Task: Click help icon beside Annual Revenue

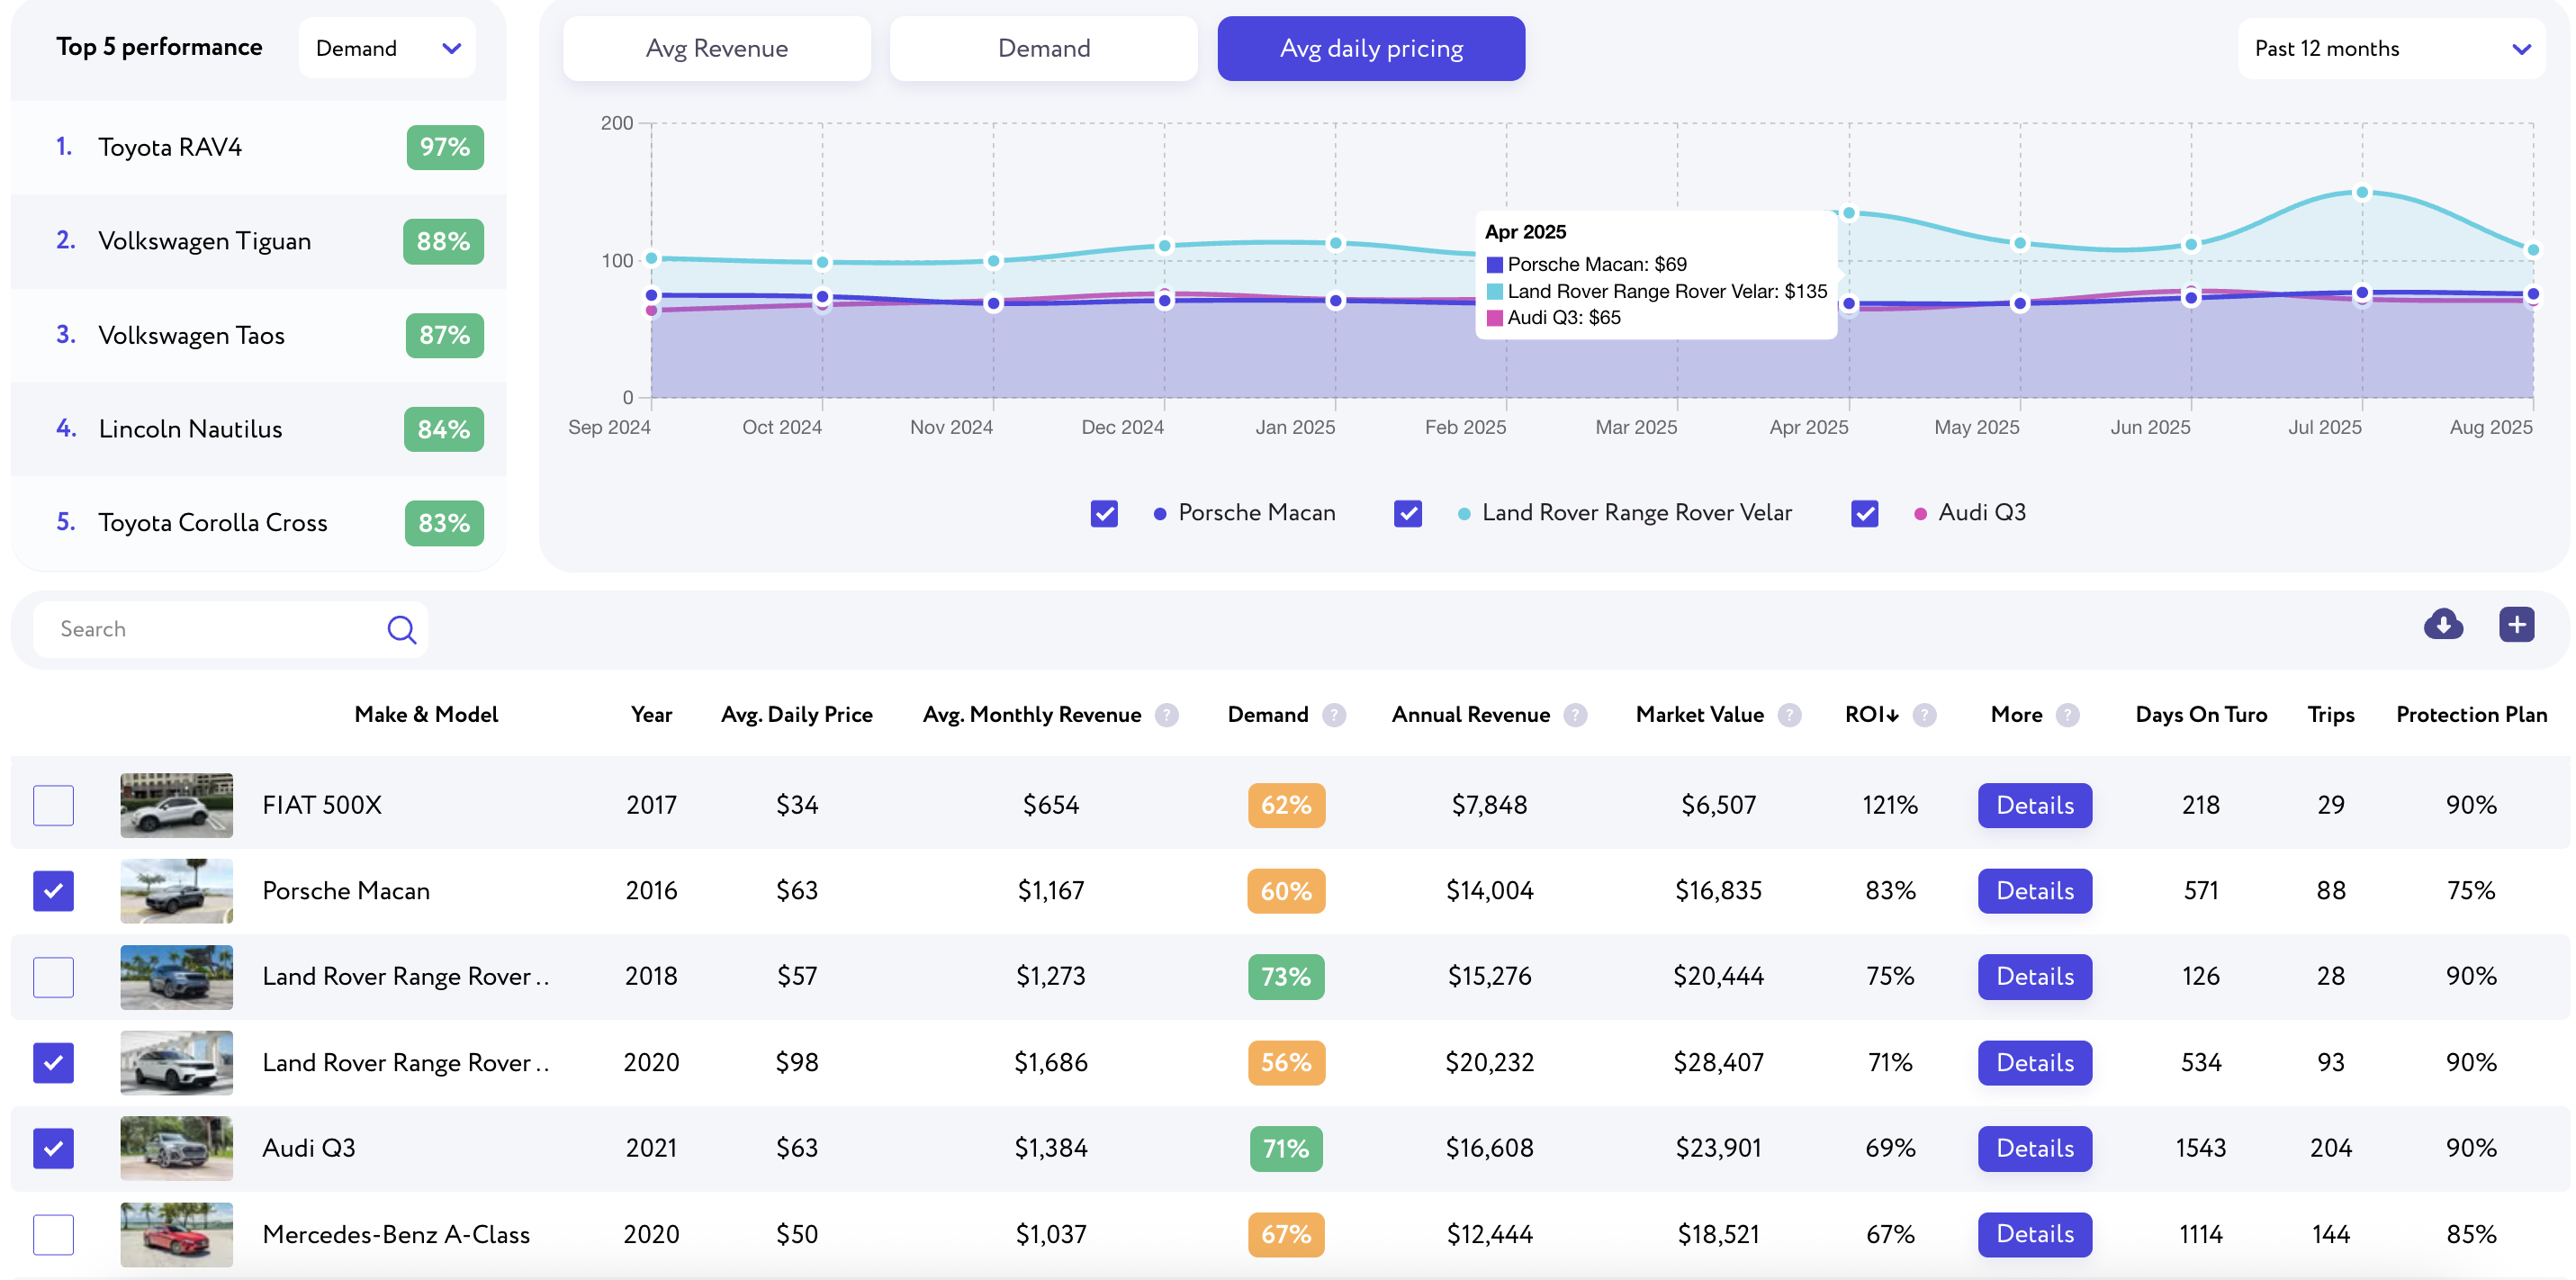Action: point(1575,715)
